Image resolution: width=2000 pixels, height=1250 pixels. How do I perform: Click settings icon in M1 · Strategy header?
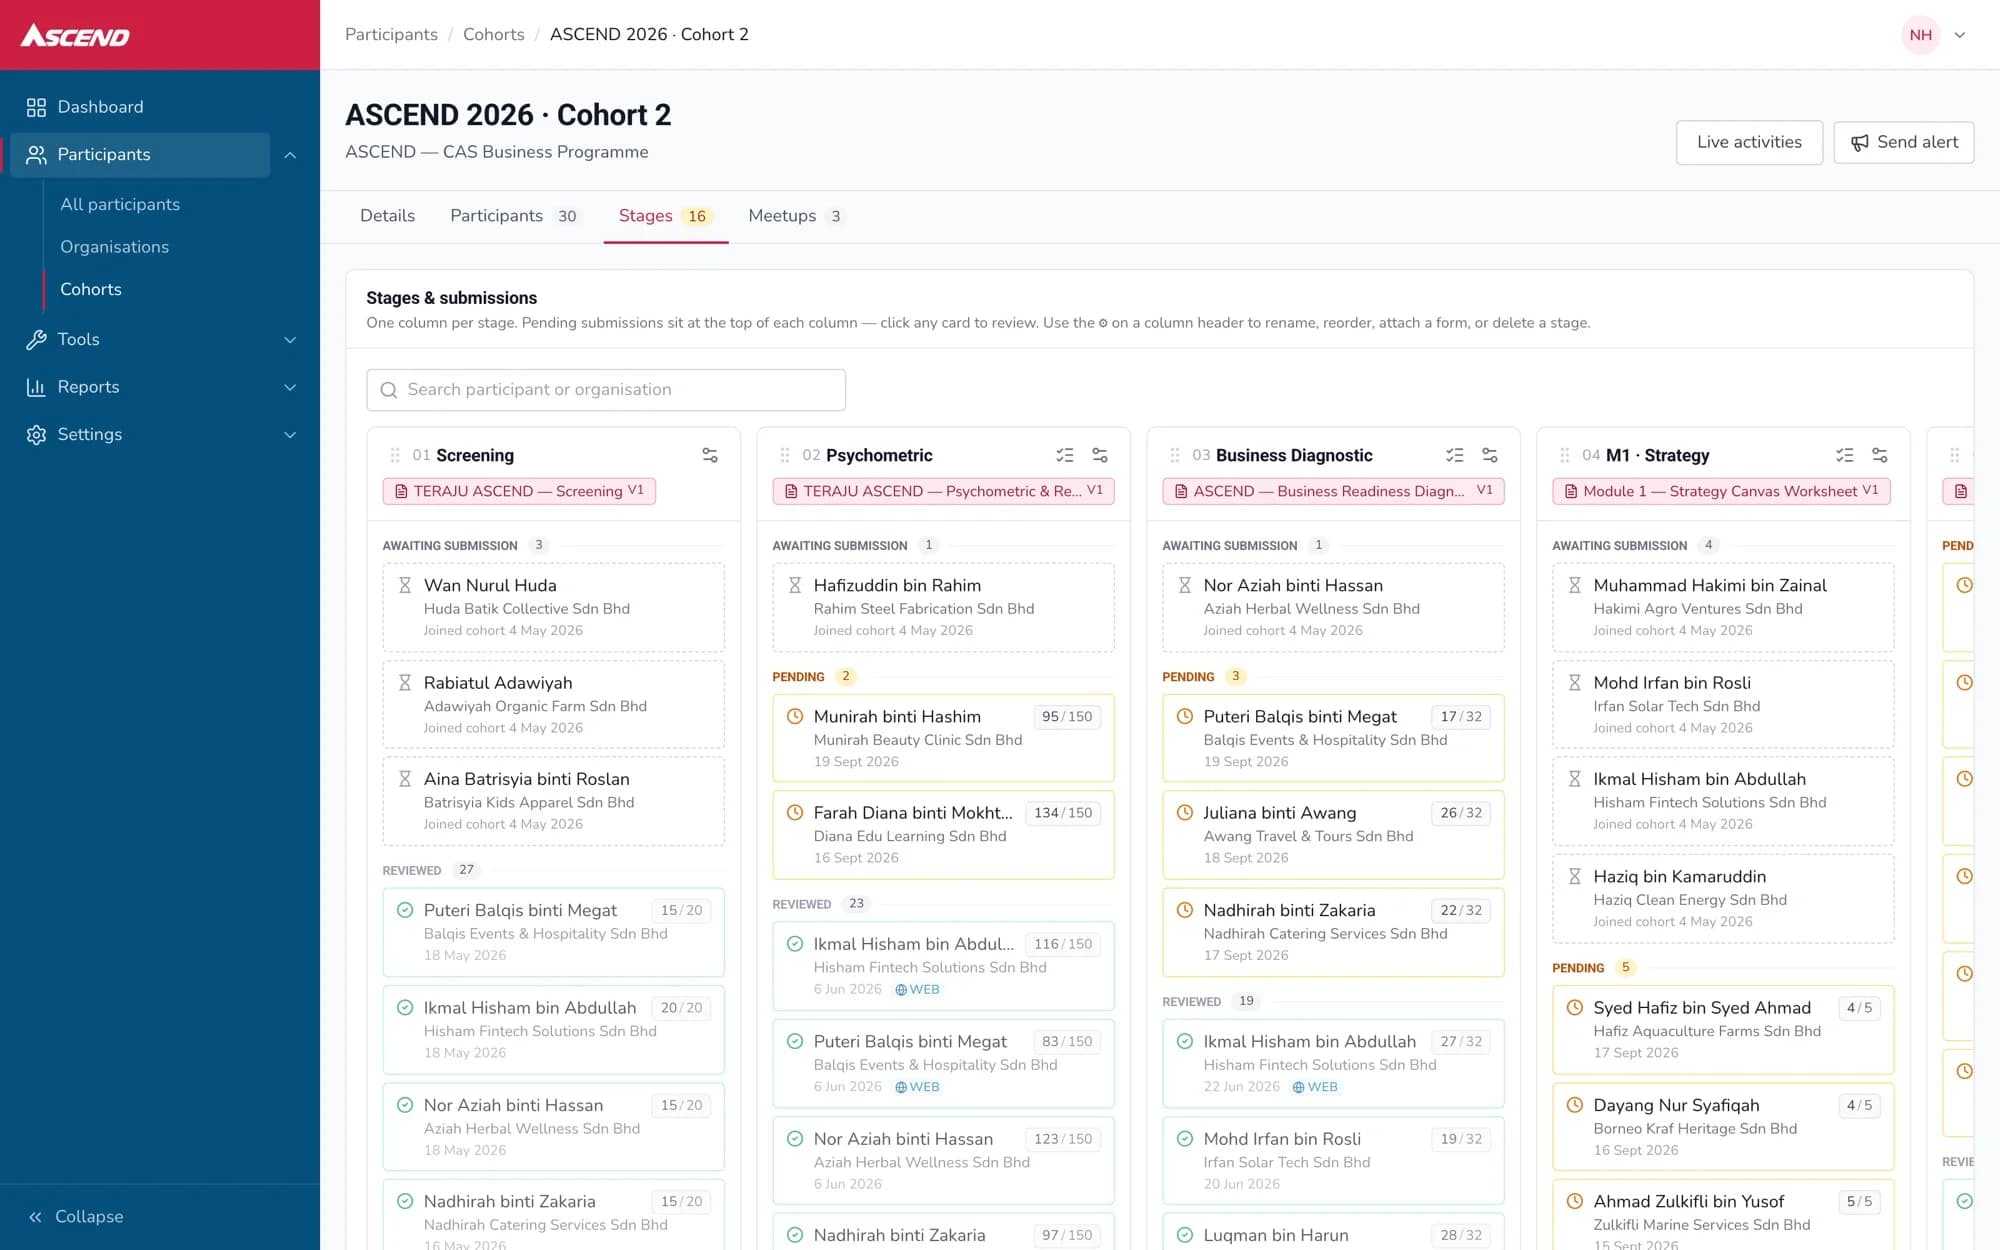pos(1880,455)
